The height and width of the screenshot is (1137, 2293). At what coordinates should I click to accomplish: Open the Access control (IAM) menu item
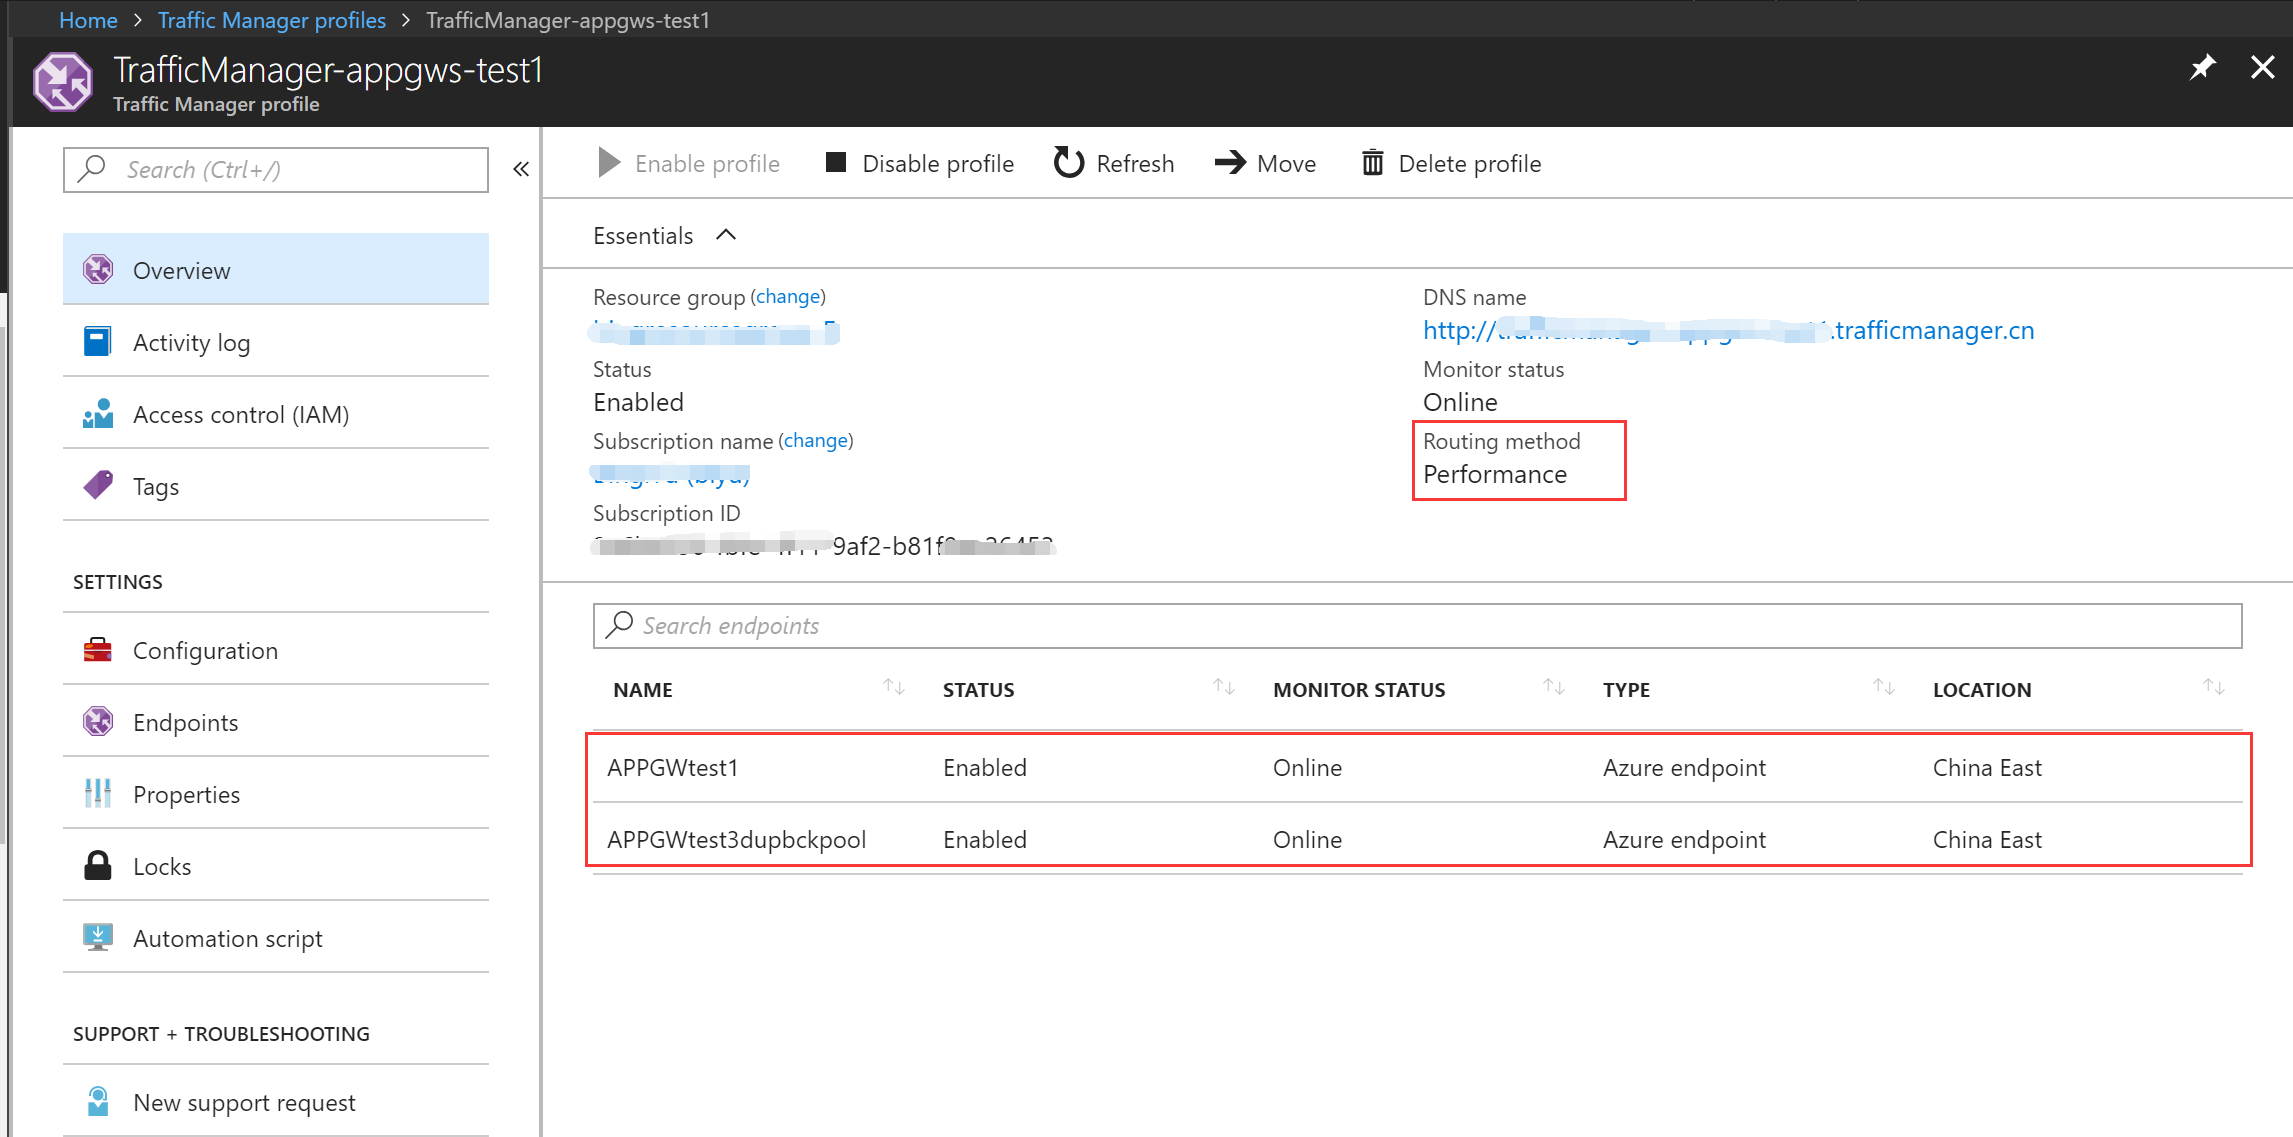pyautogui.click(x=240, y=414)
